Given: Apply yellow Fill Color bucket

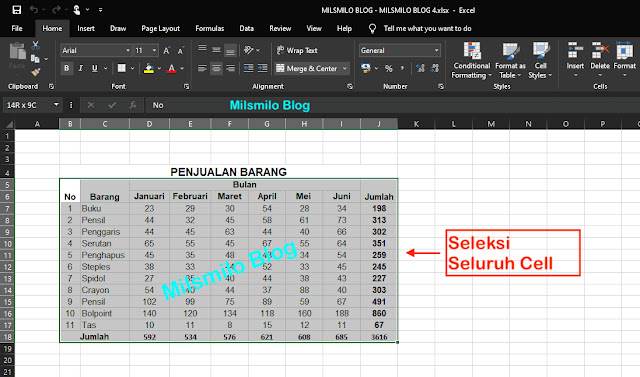Looking at the screenshot, I should (149, 69).
